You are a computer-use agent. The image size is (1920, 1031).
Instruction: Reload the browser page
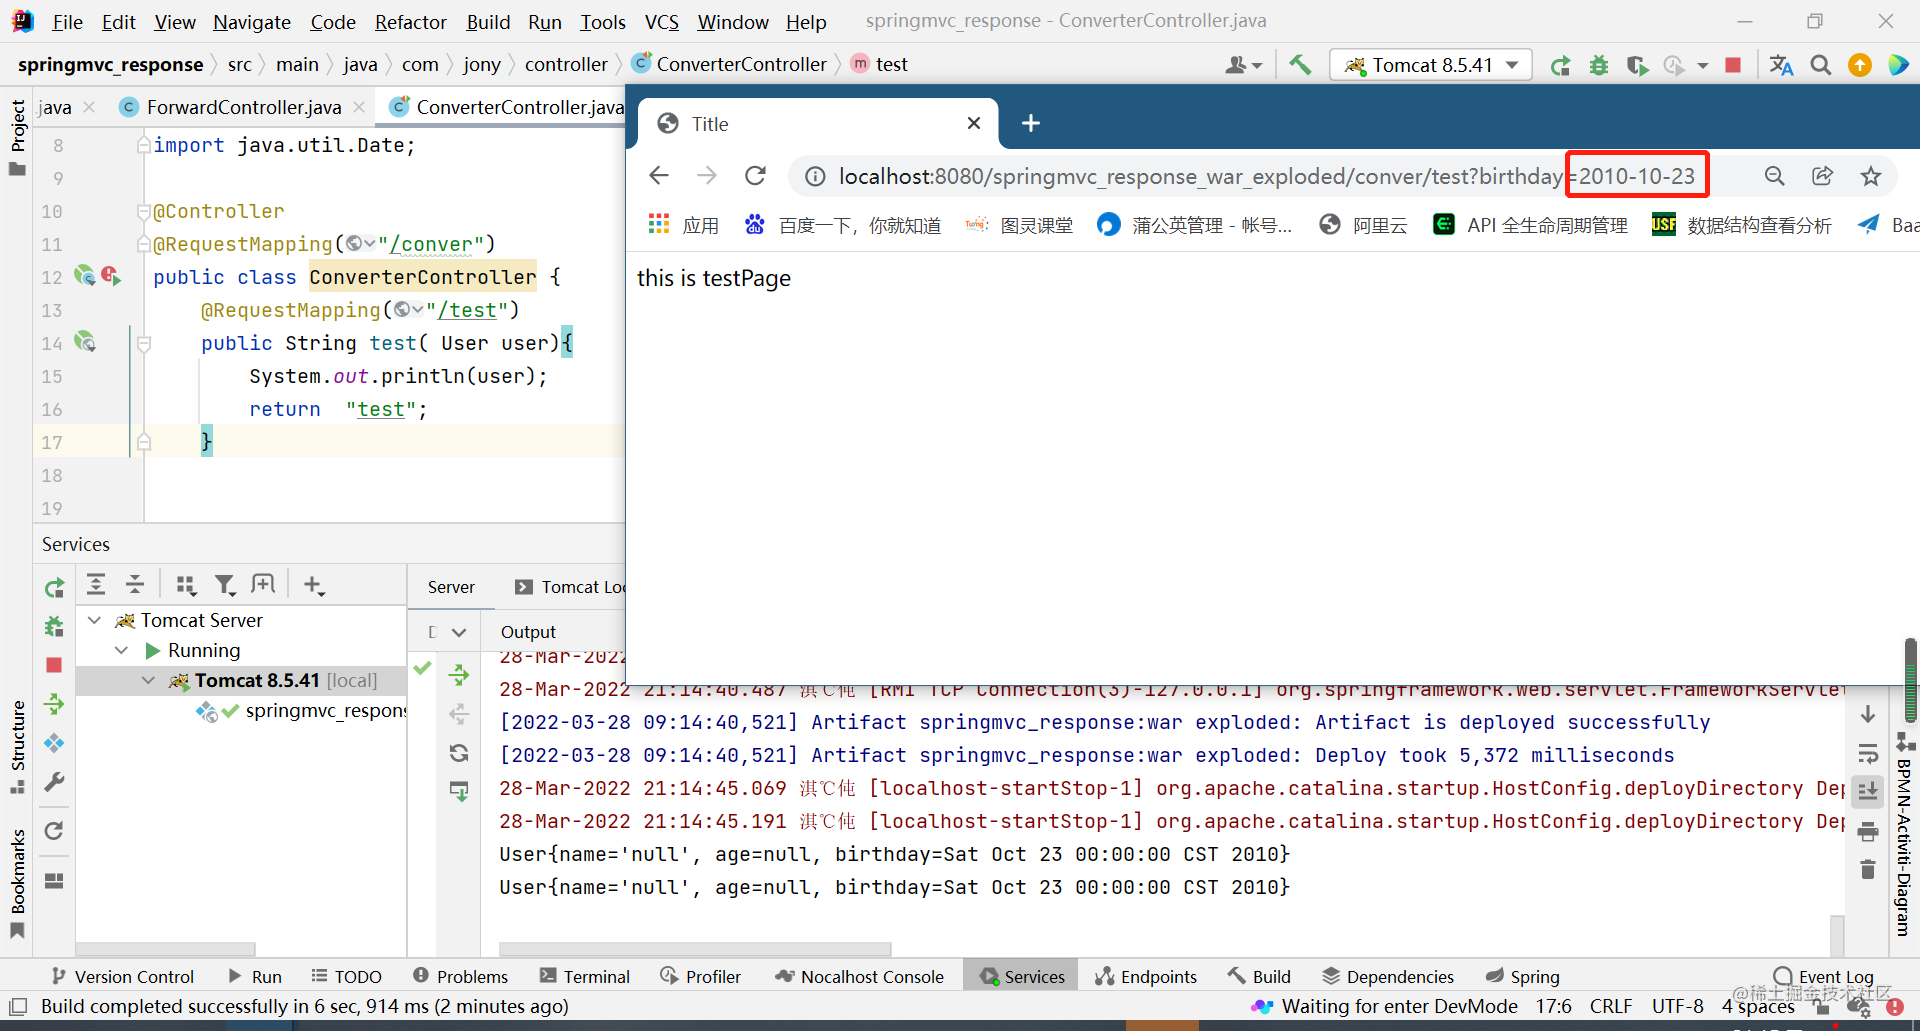(756, 176)
